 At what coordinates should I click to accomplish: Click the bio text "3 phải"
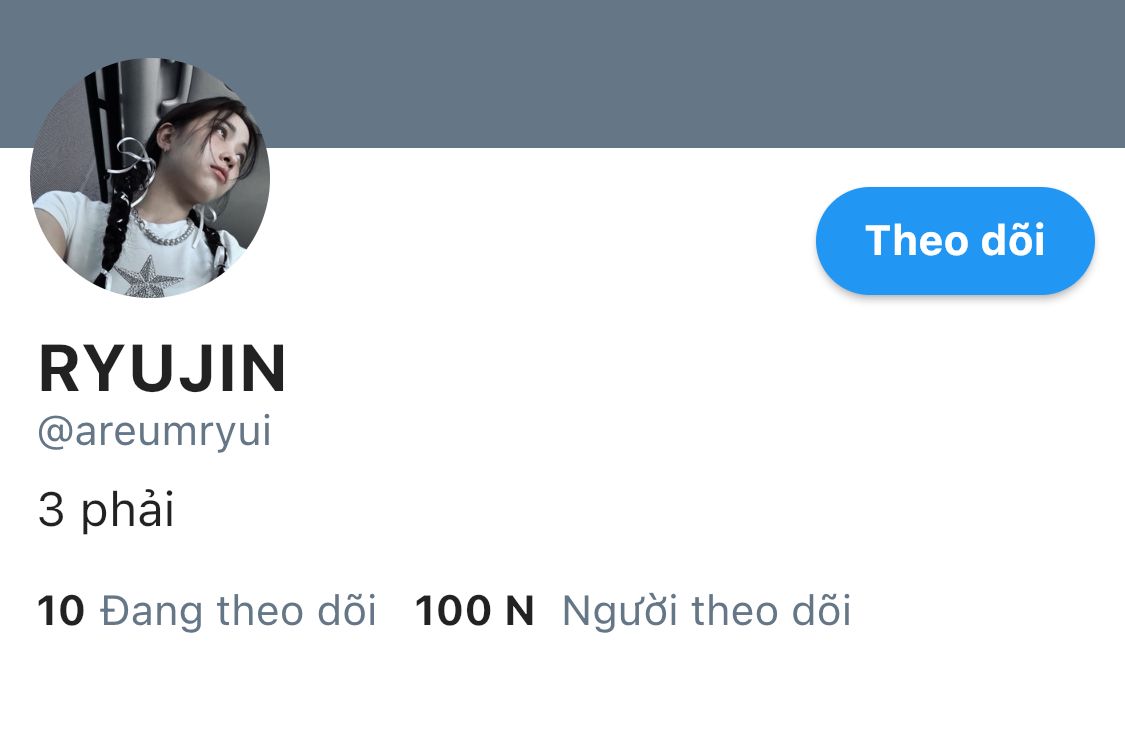pyautogui.click(x=106, y=510)
